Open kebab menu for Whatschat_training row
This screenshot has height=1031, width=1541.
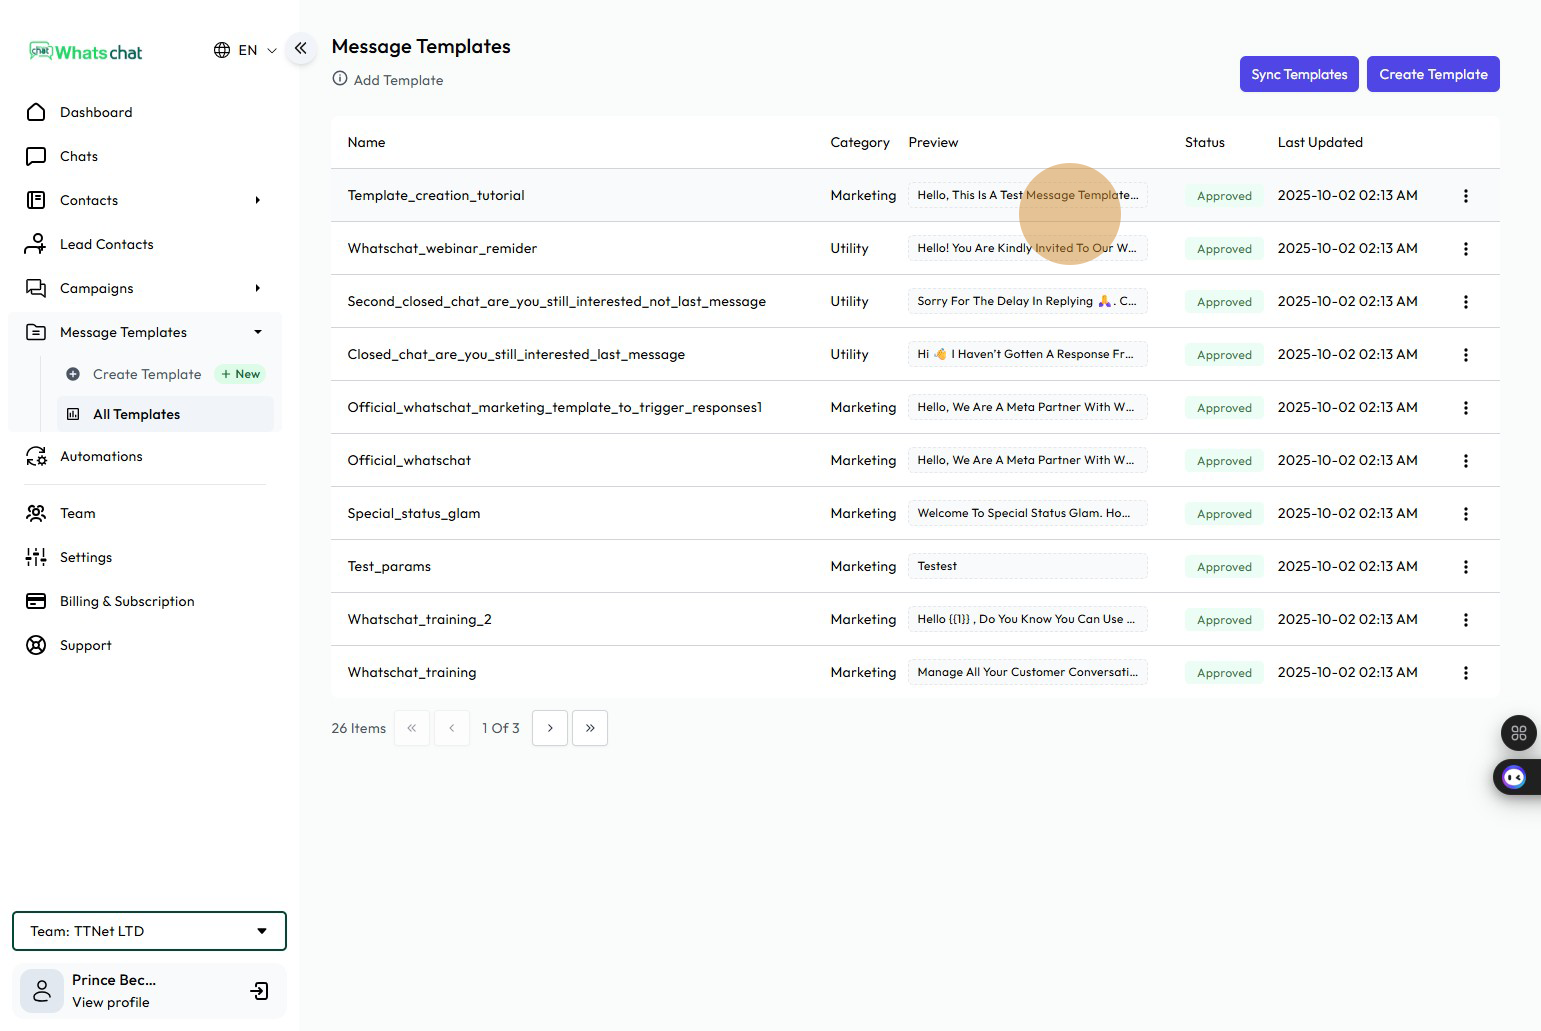(x=1466, y=673)
